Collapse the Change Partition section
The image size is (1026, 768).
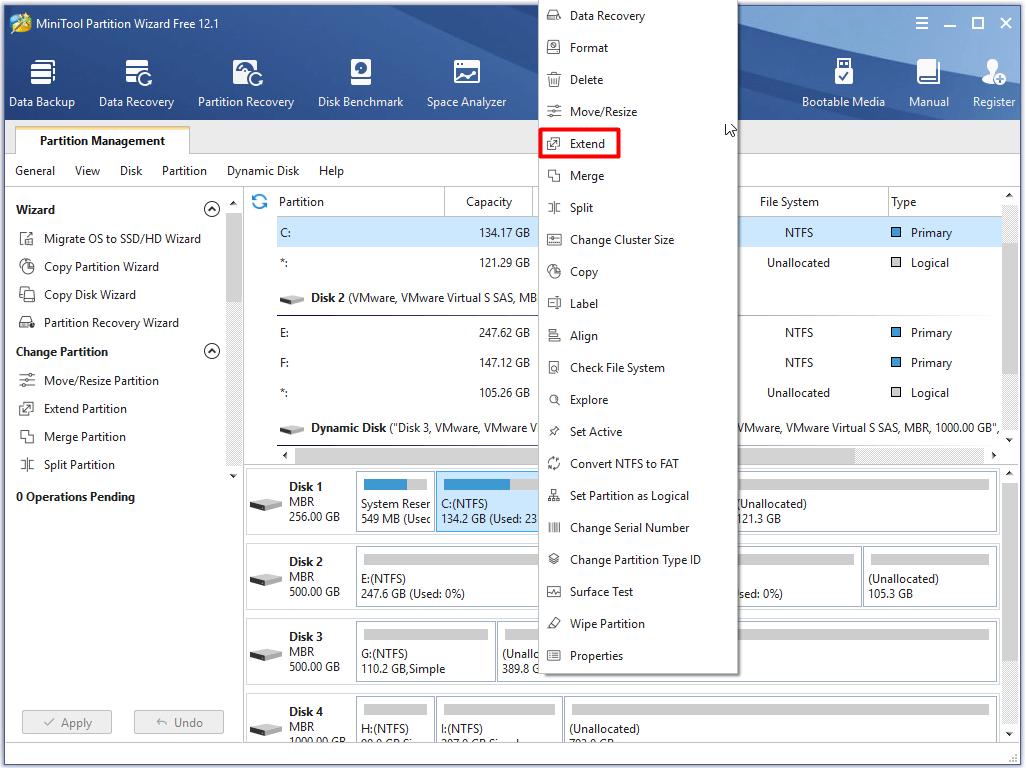click(x=212, y=351)
